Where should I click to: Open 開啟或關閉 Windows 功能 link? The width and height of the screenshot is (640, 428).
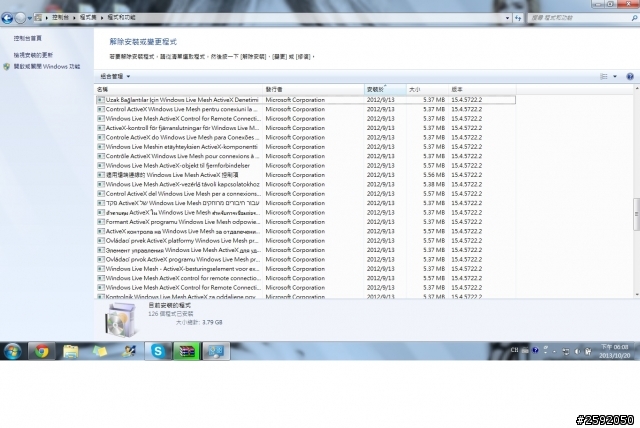click(x=47, y=67)
